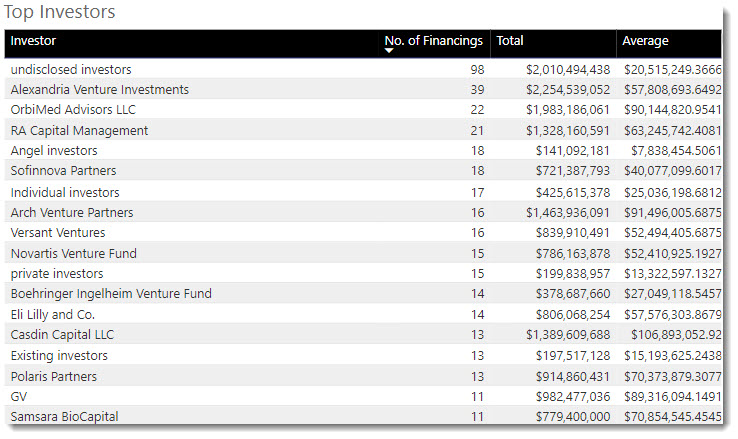Select Casdin Capital LLC investor
This screenshot has width=738, height=439.
pos(62,335)
